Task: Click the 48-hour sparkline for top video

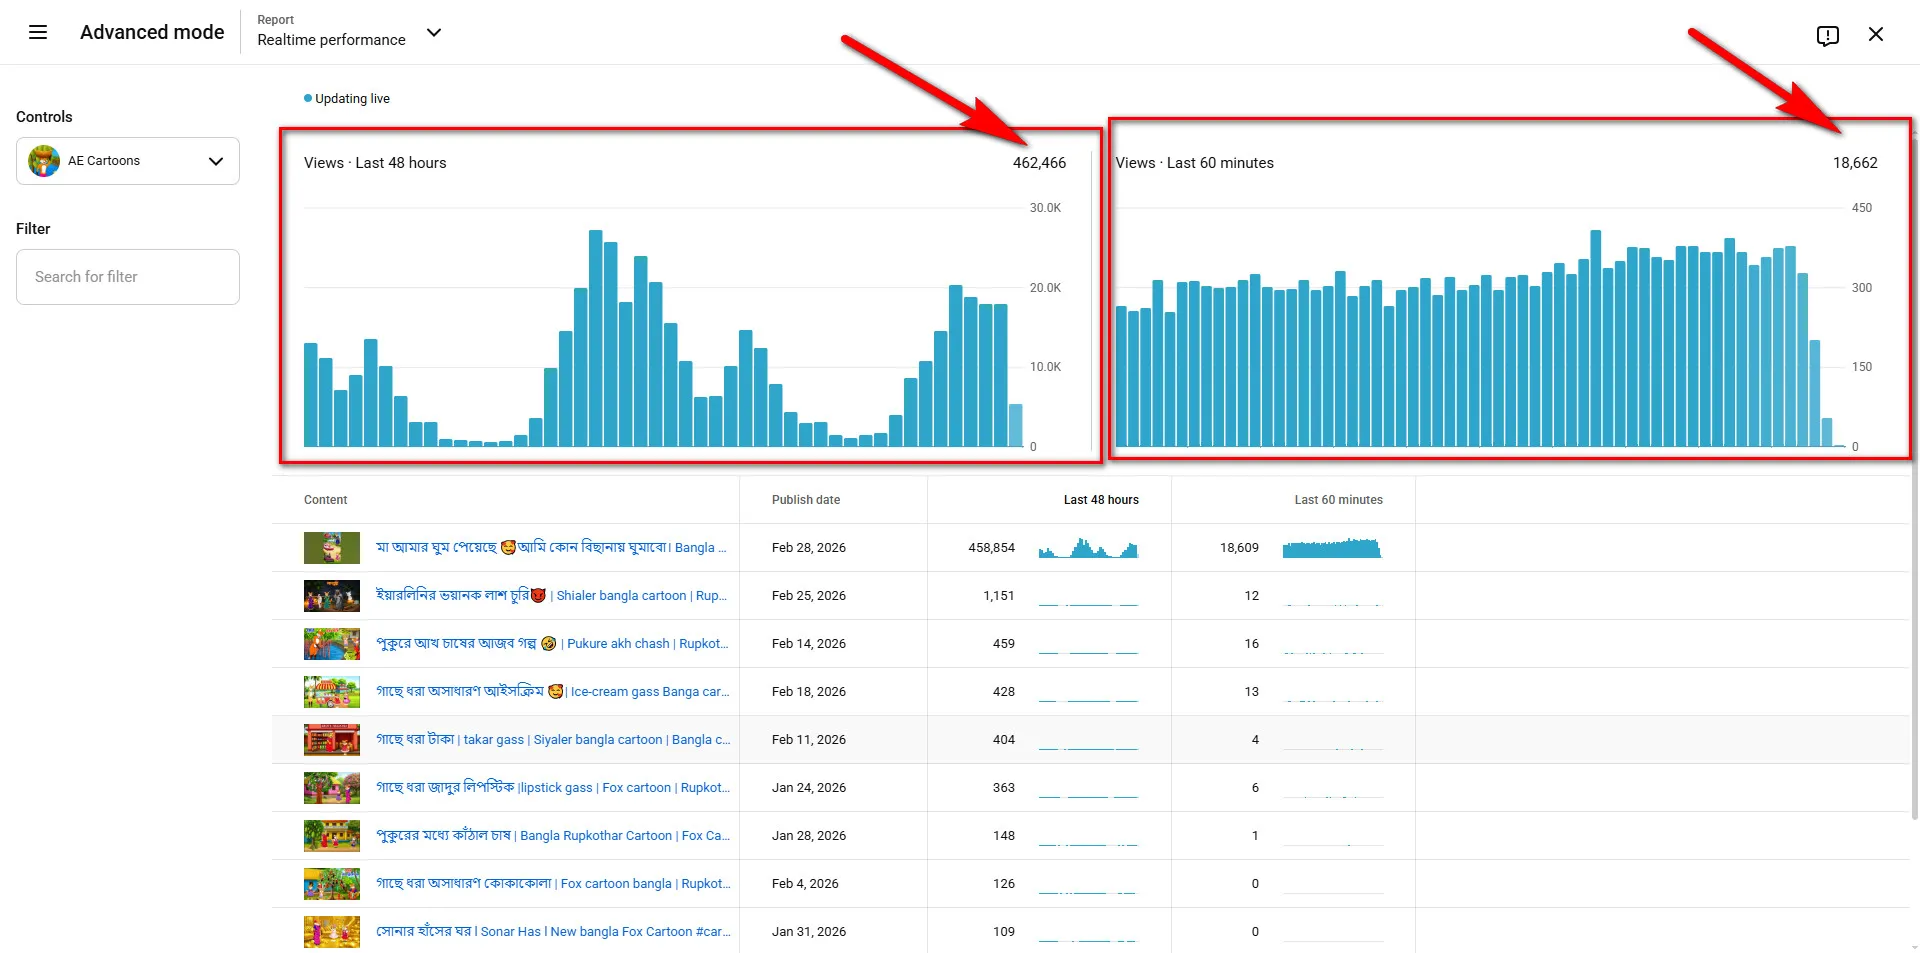Action: pyautogui.click(x=1088, y=548)
